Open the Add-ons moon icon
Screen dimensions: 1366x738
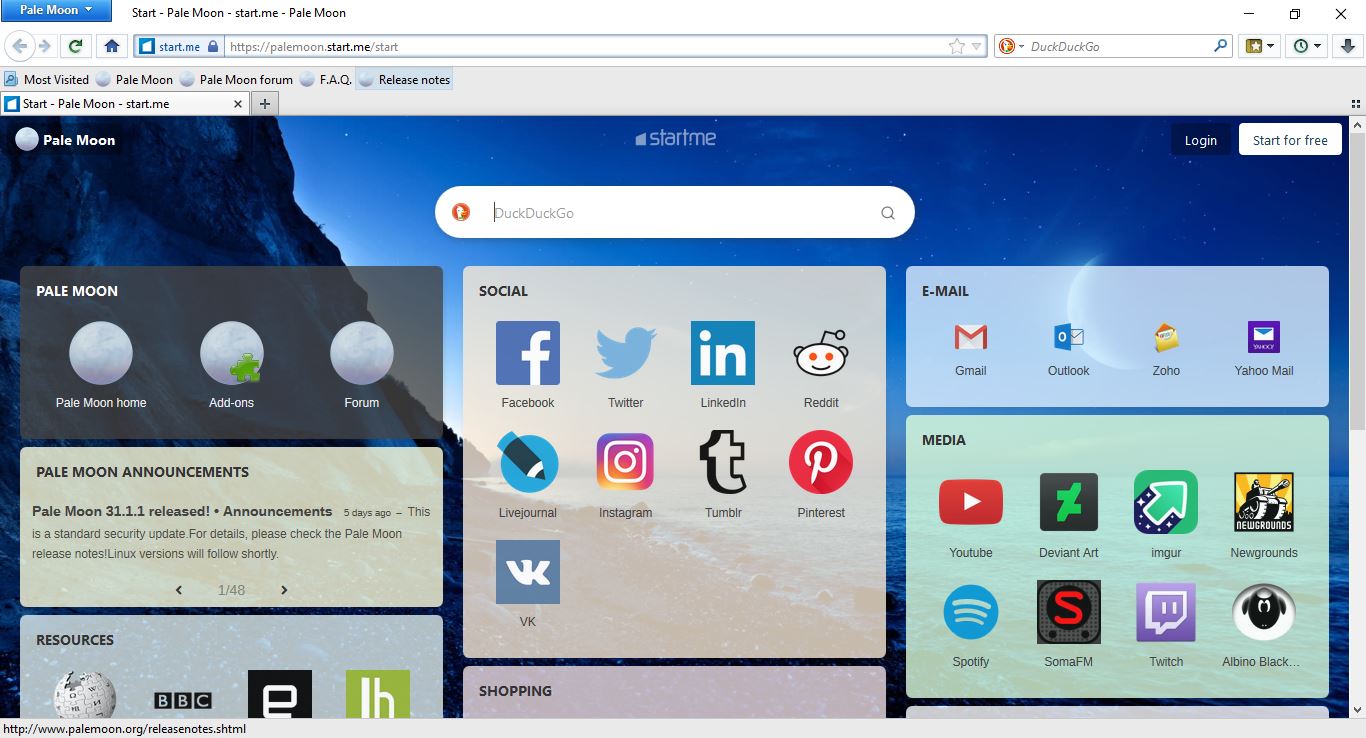click(x=232, y=353)
